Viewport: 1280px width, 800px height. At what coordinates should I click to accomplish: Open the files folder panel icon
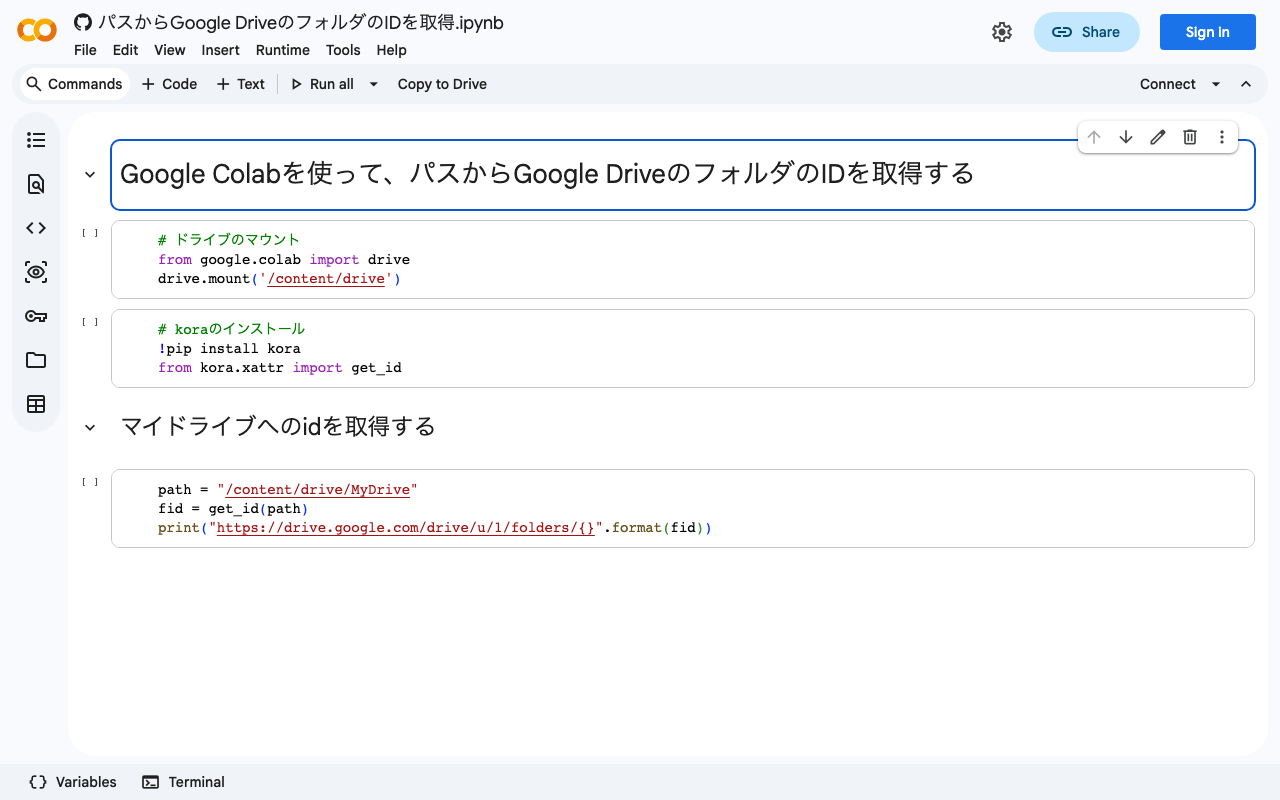pos(36,360)
